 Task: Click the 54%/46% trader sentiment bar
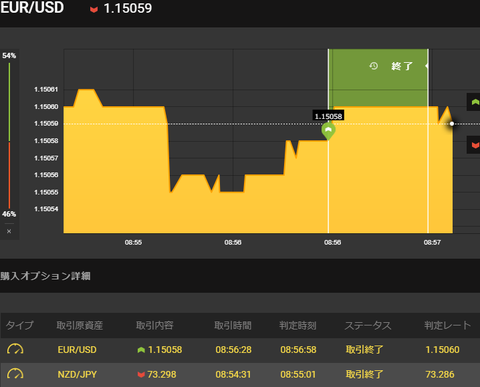[9, 135]
